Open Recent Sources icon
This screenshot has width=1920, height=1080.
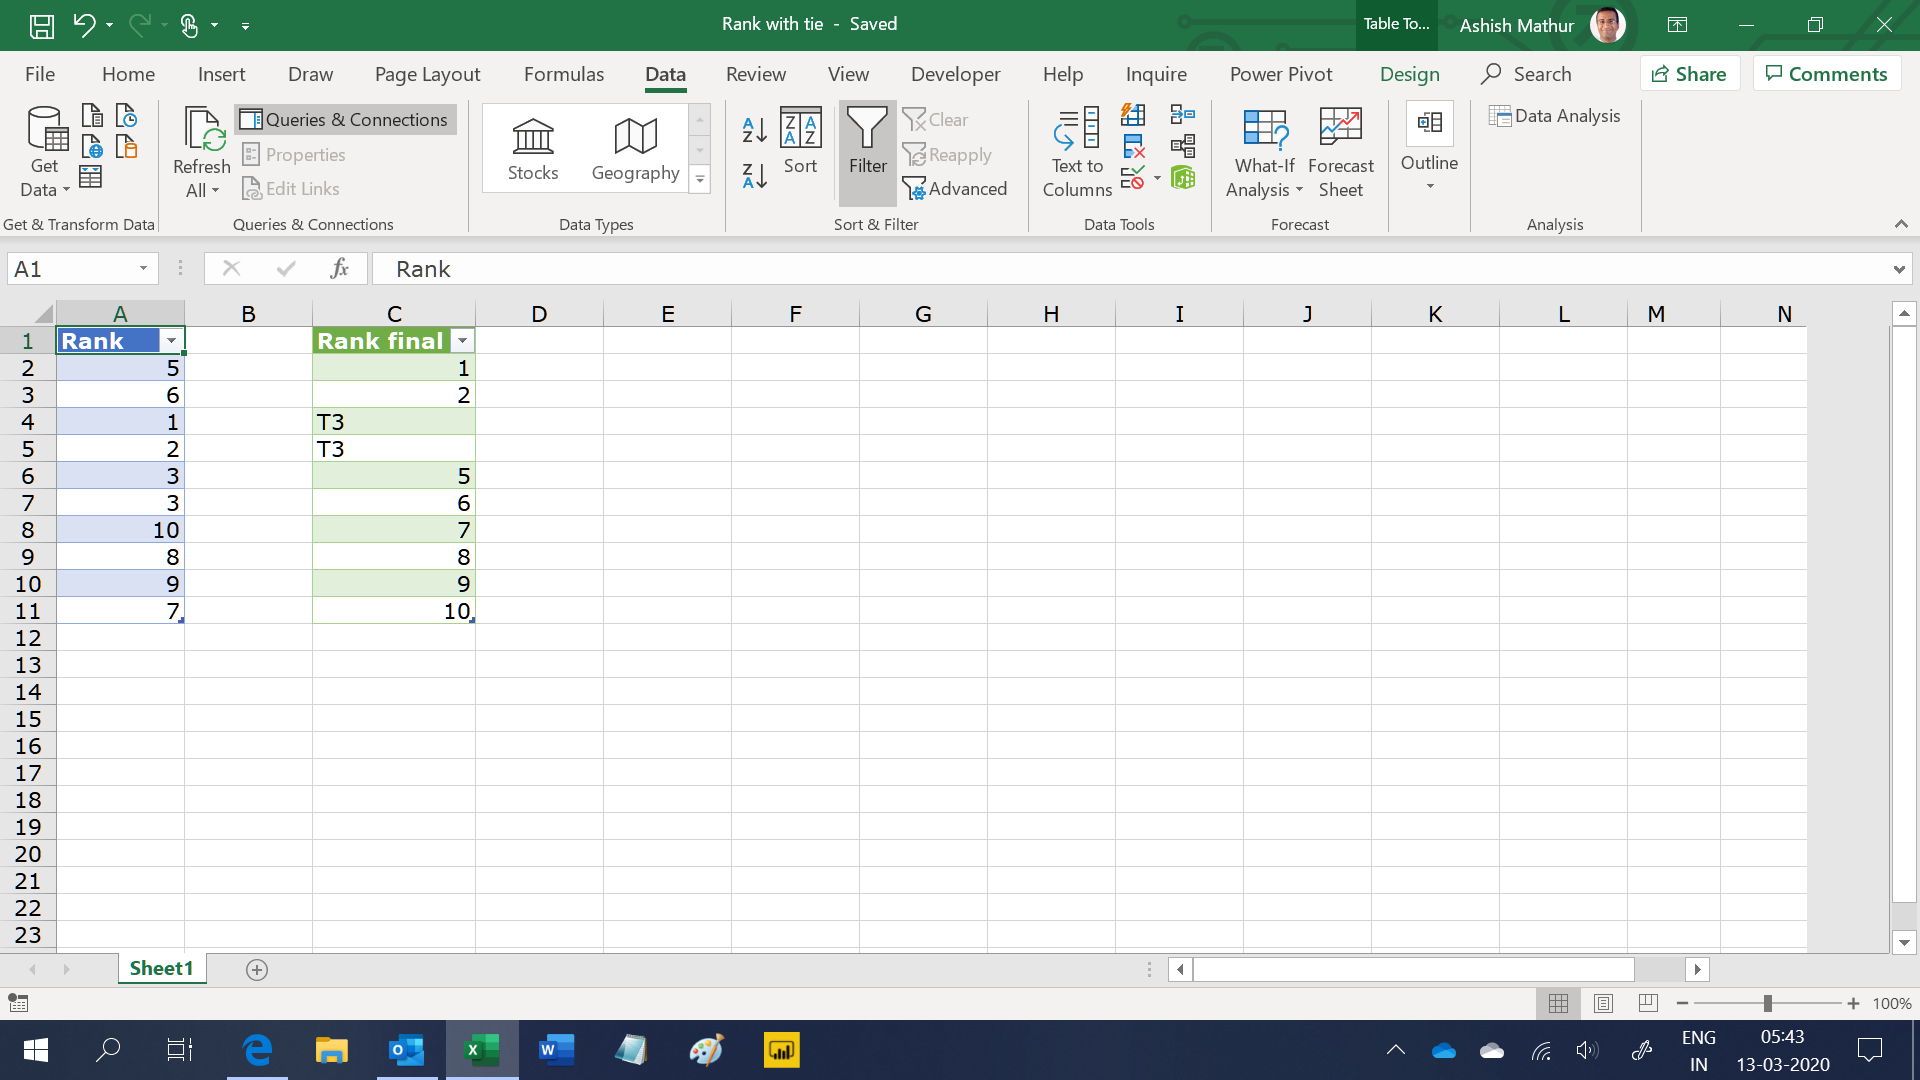[126, 115]
